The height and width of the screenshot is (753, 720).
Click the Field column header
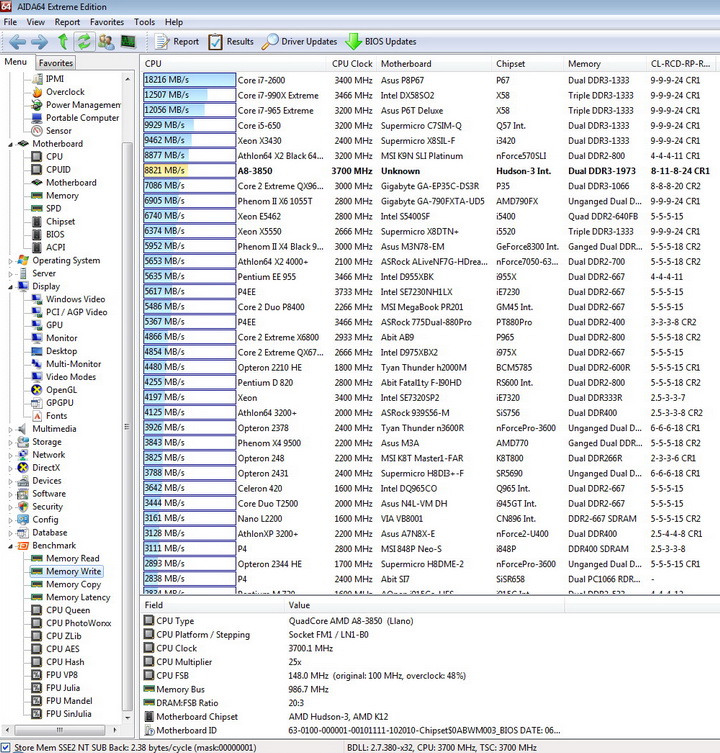(x=212, y=605)
